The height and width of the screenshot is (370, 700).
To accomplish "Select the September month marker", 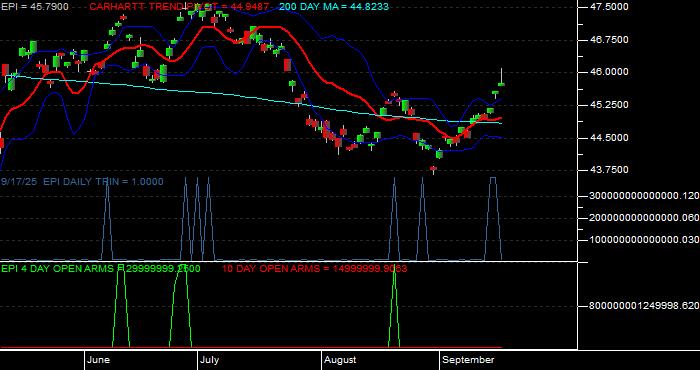I will pyautogui.click(x=468, y=360).
